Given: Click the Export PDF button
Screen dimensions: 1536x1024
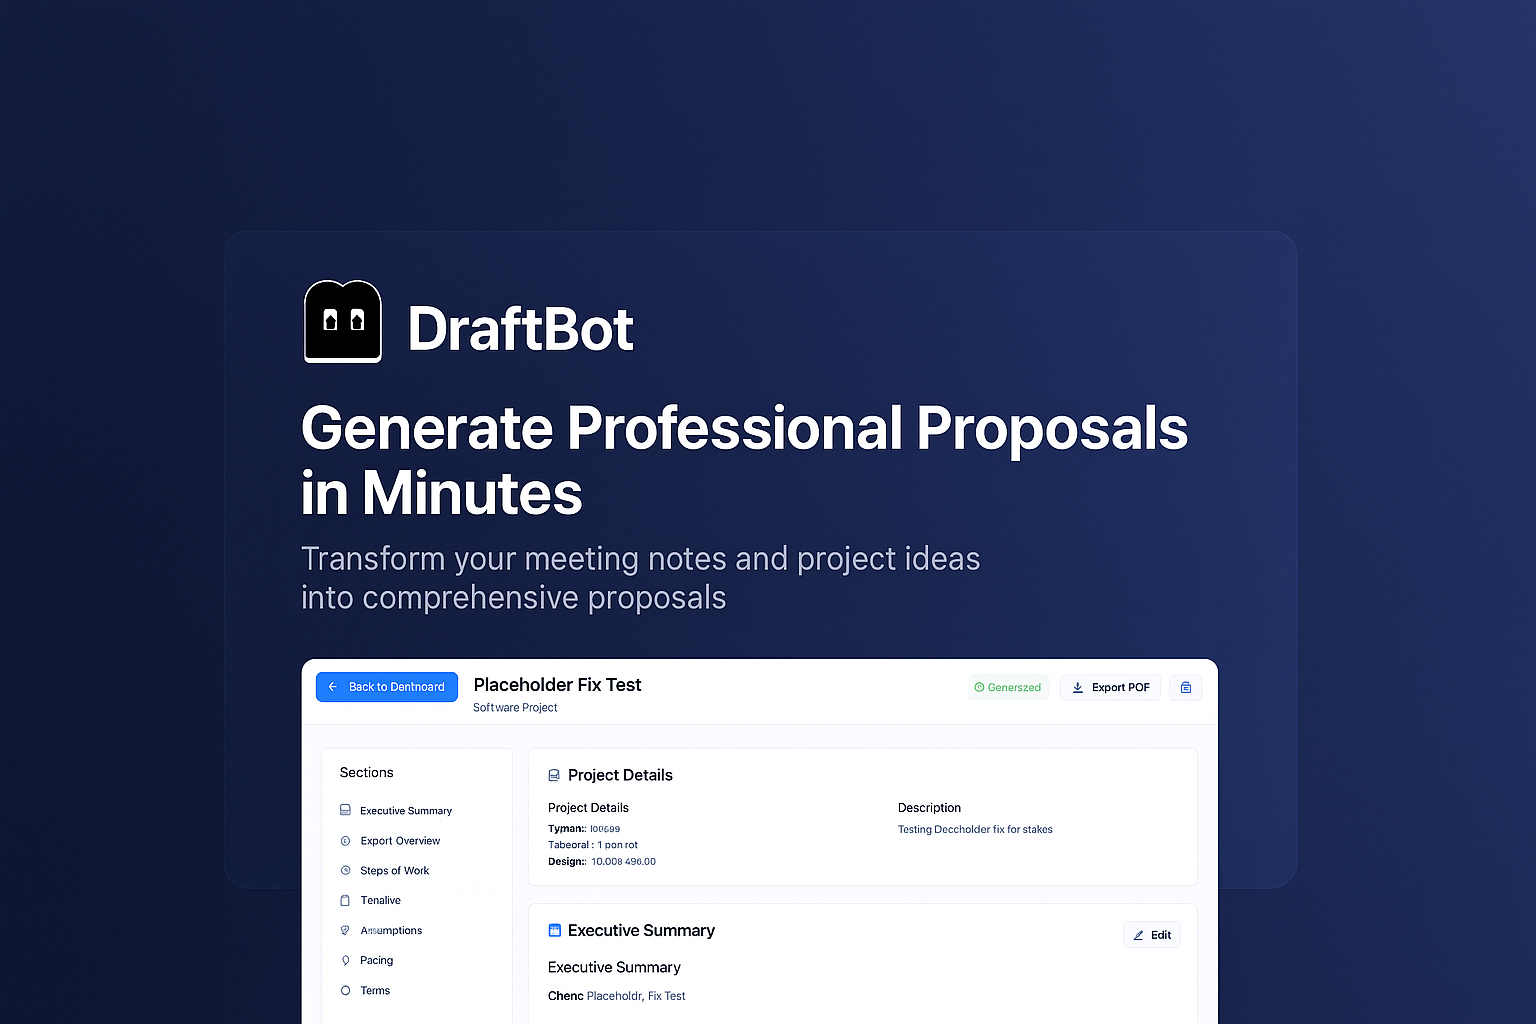Looking at the screenshot, I should tap(1110, 687).
